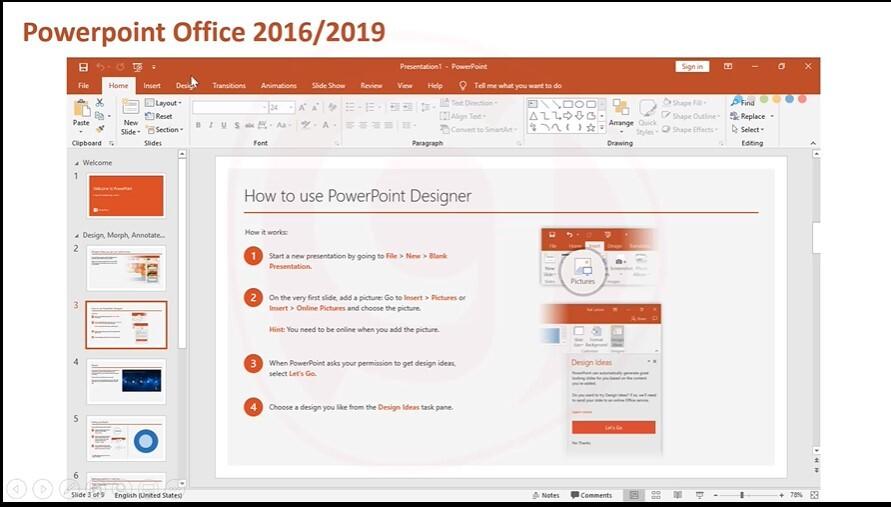Toggle text Shadow formatting
The image size is (891, 507).
tap(237, 125)
